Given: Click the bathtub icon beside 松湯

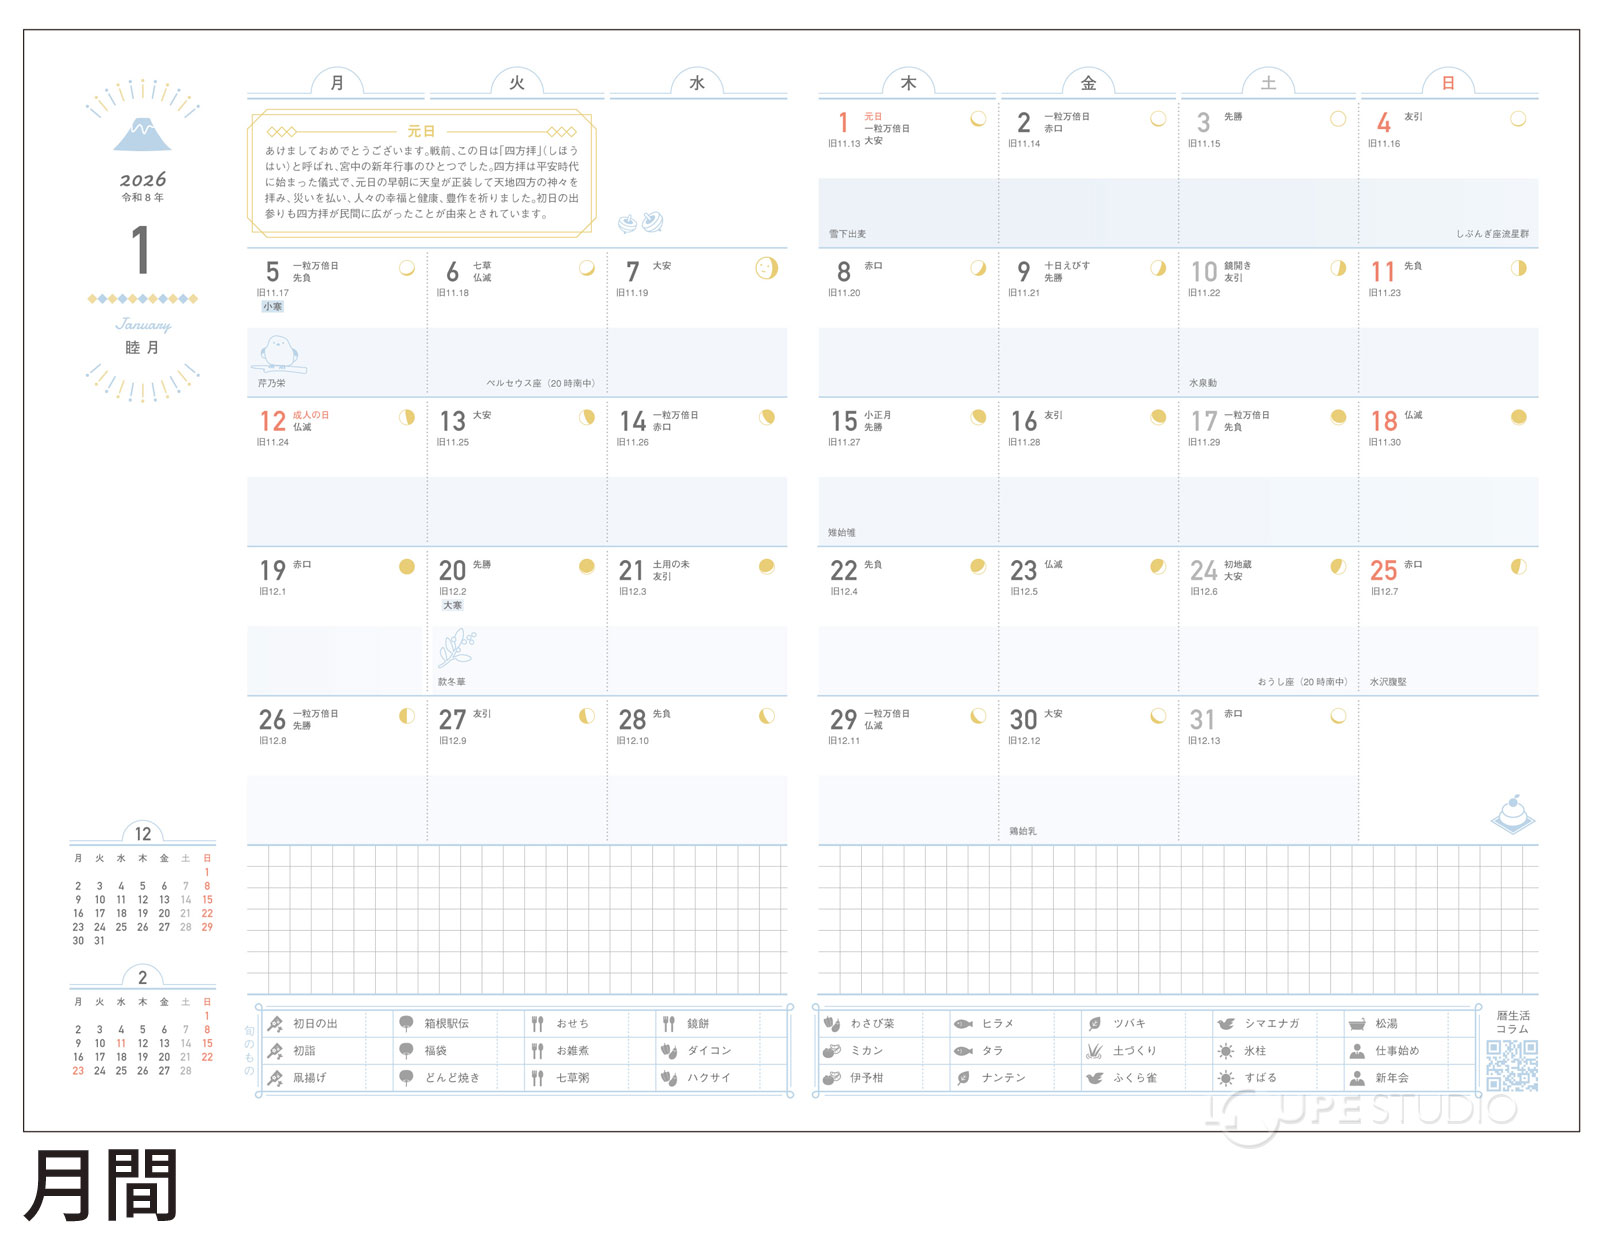Looking at the screenshot, I should point(1357,1024).
